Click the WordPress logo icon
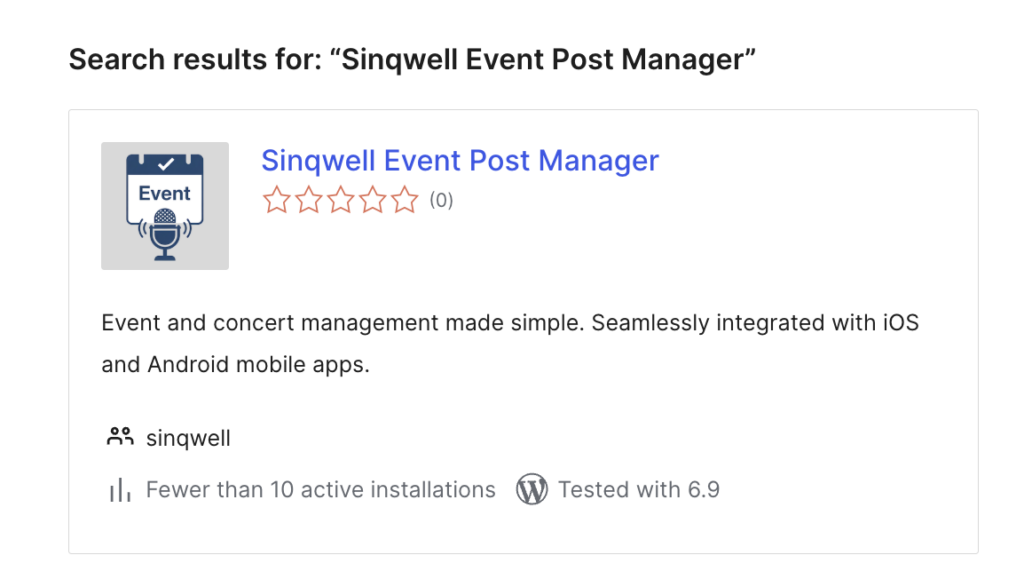The height and width of the screenshot is (579, 1024). (532, 490)
